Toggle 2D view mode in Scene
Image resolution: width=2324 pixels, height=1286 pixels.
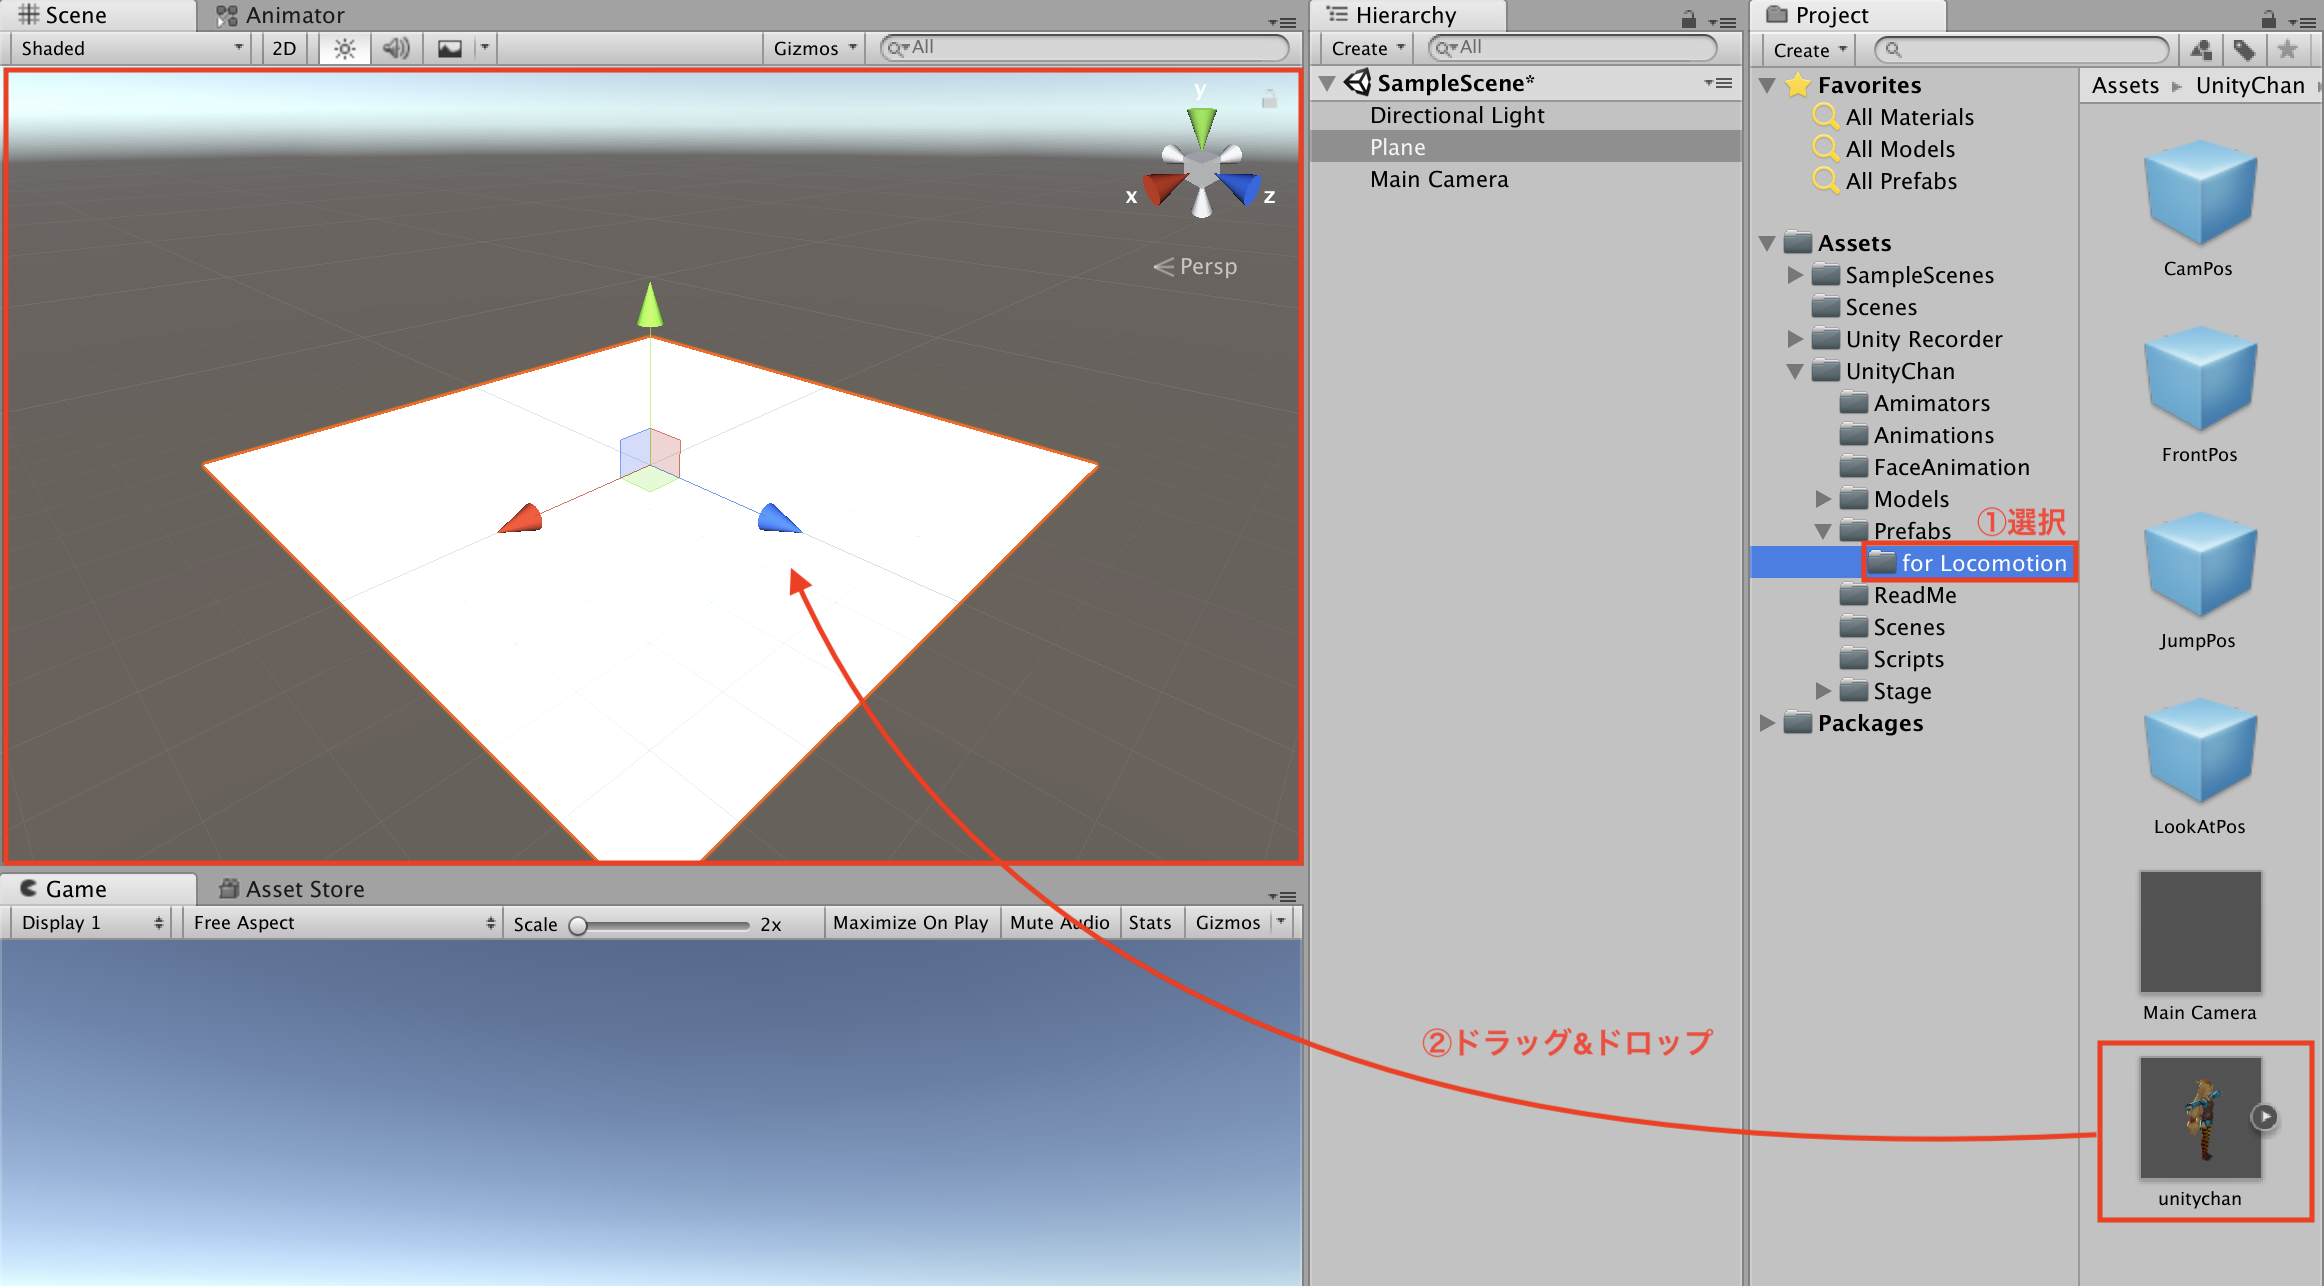(x=284, y=49)
